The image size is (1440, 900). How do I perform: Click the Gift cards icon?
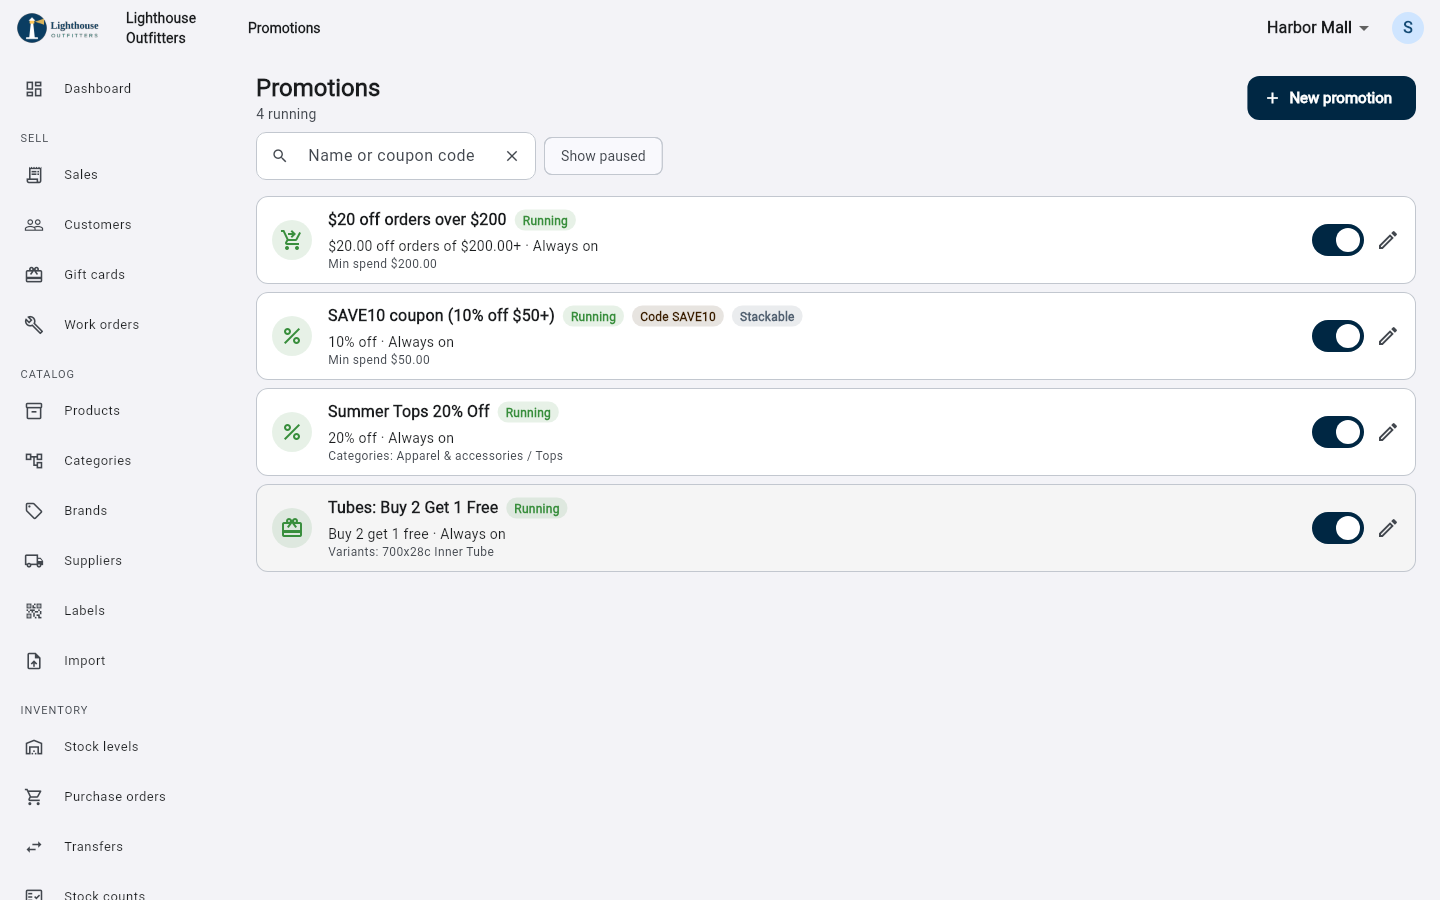click(34, 275)
